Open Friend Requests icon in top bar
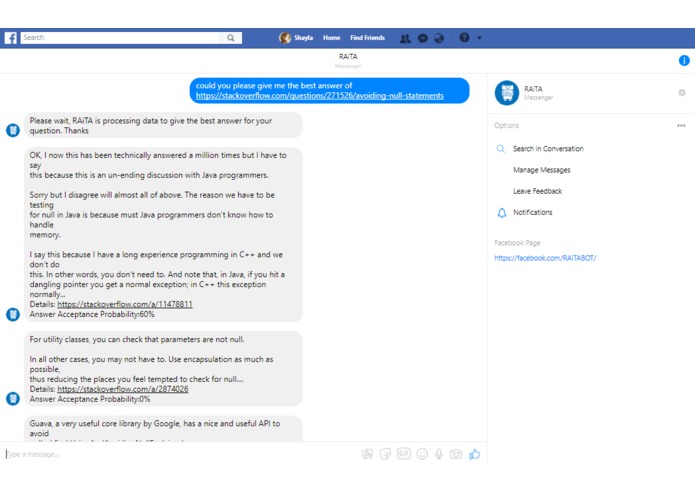This screenshot has height=494, width=695. coord(405,38)
